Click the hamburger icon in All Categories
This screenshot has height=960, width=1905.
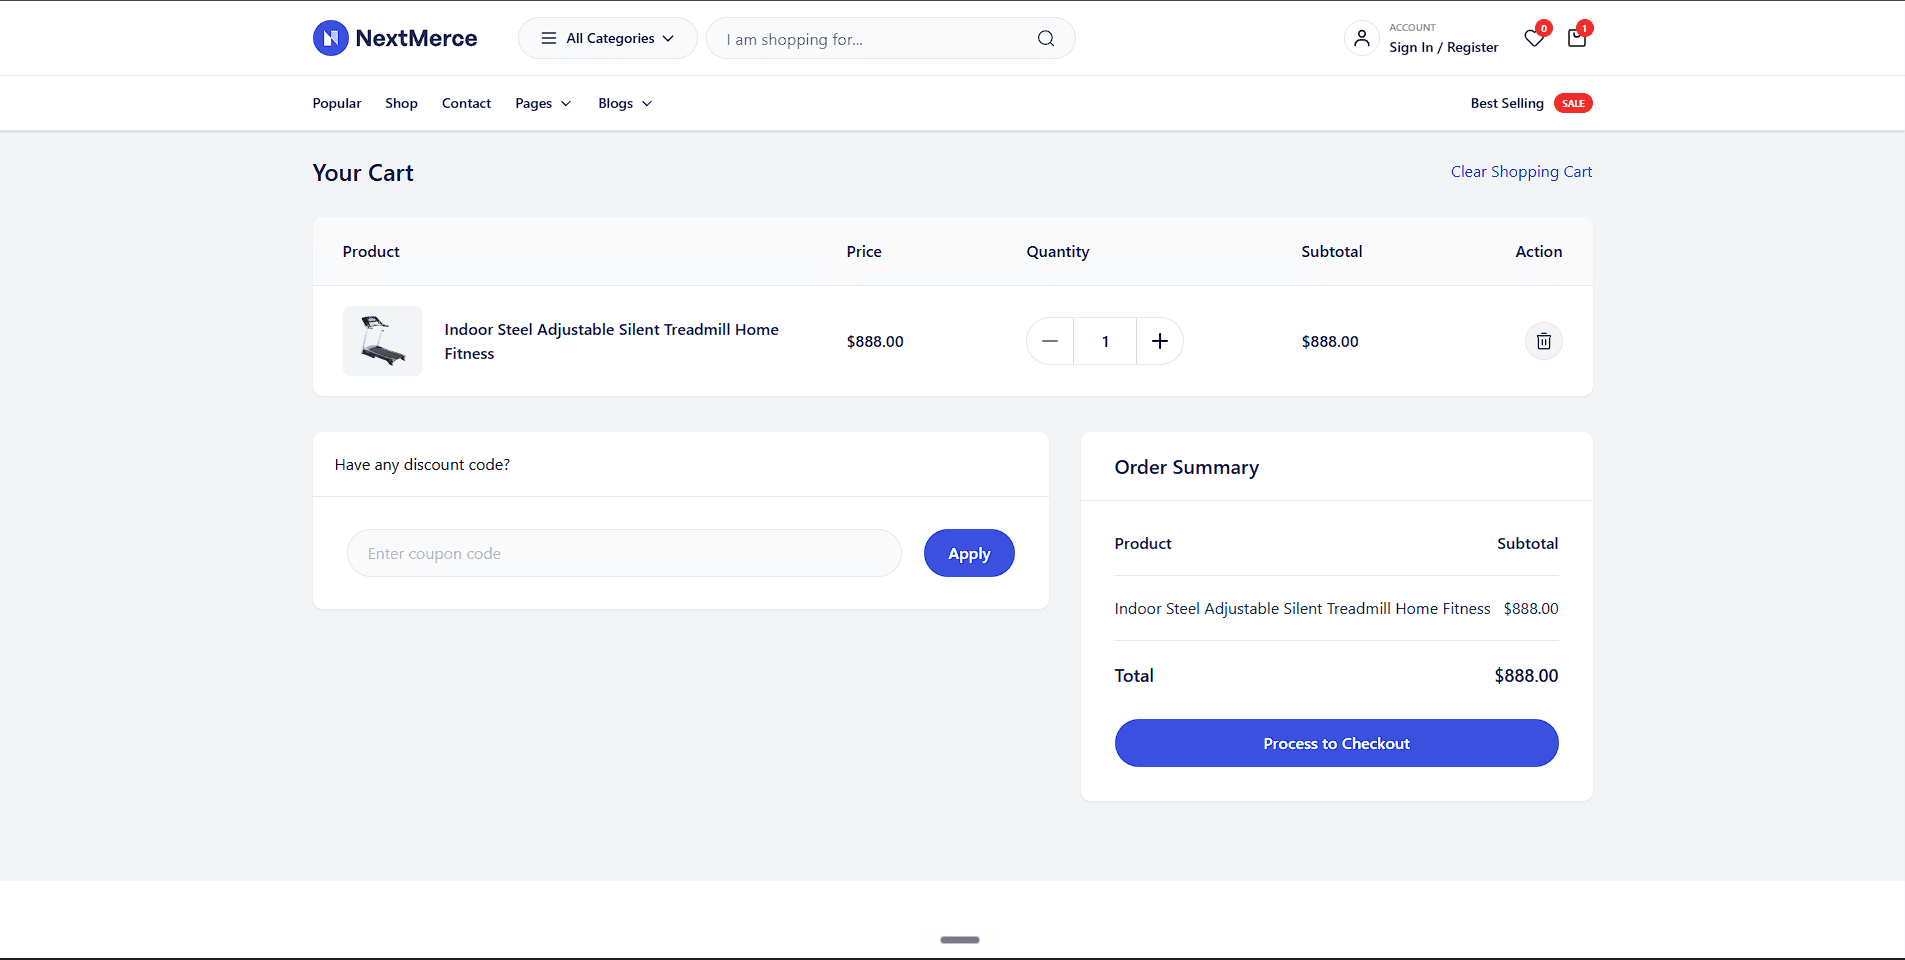tap(549, 38)
